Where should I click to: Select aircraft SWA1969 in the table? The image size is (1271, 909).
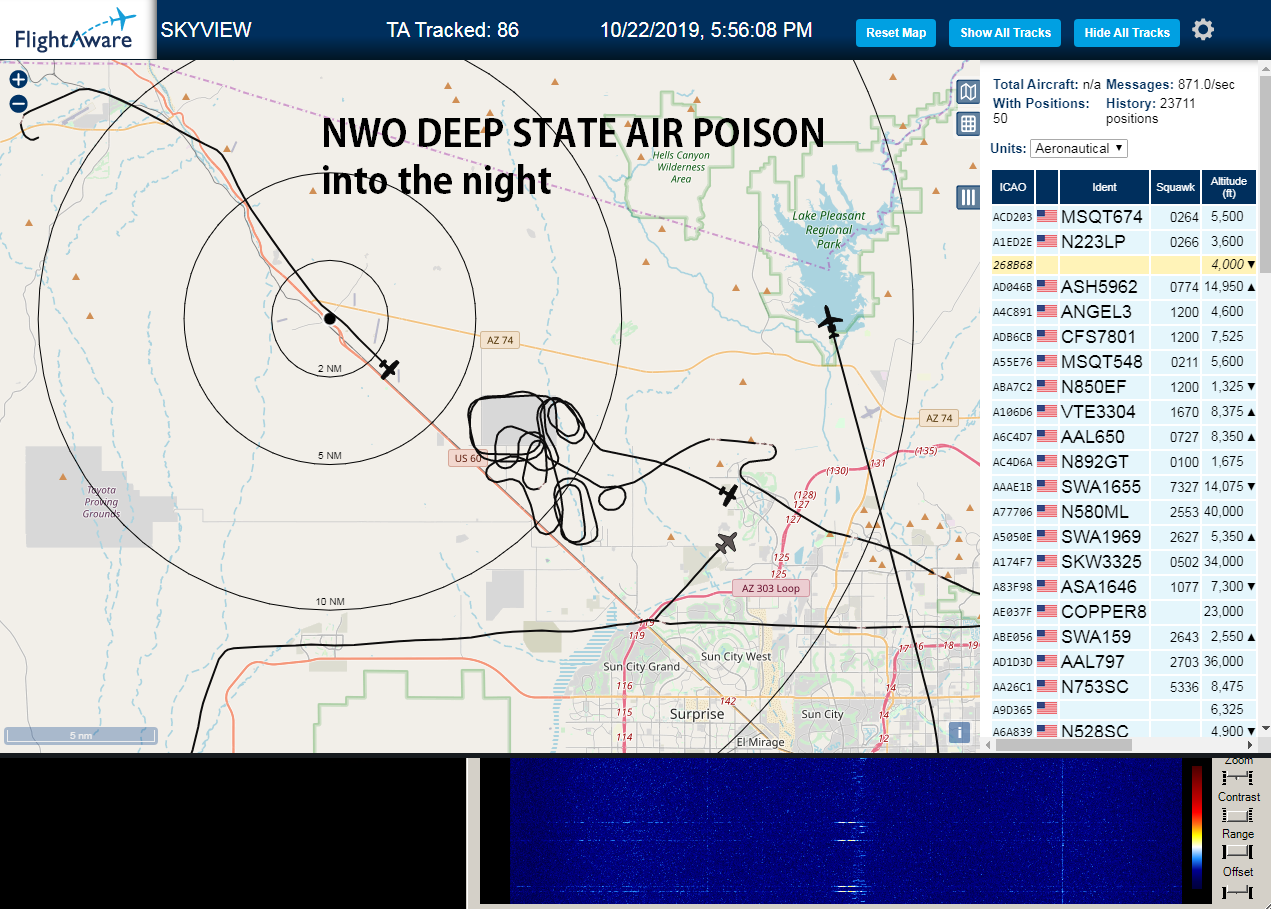tap(1124, 536)
